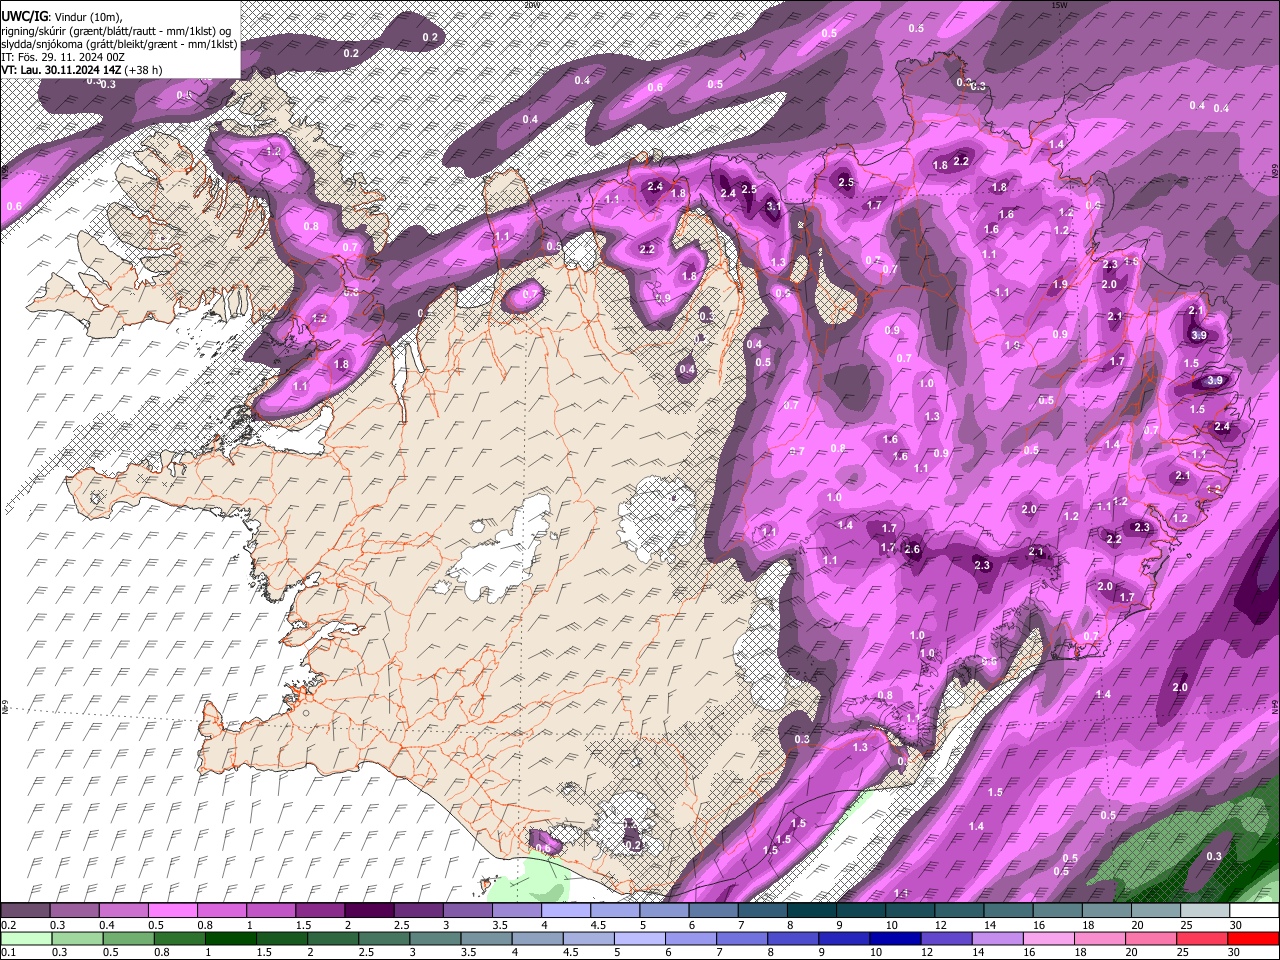Image resolution: width=1280 pixels, height=960 pixels.
Task: Select the pale blue 4–4.5 upper legend swatch
Action: coord(565,911)
